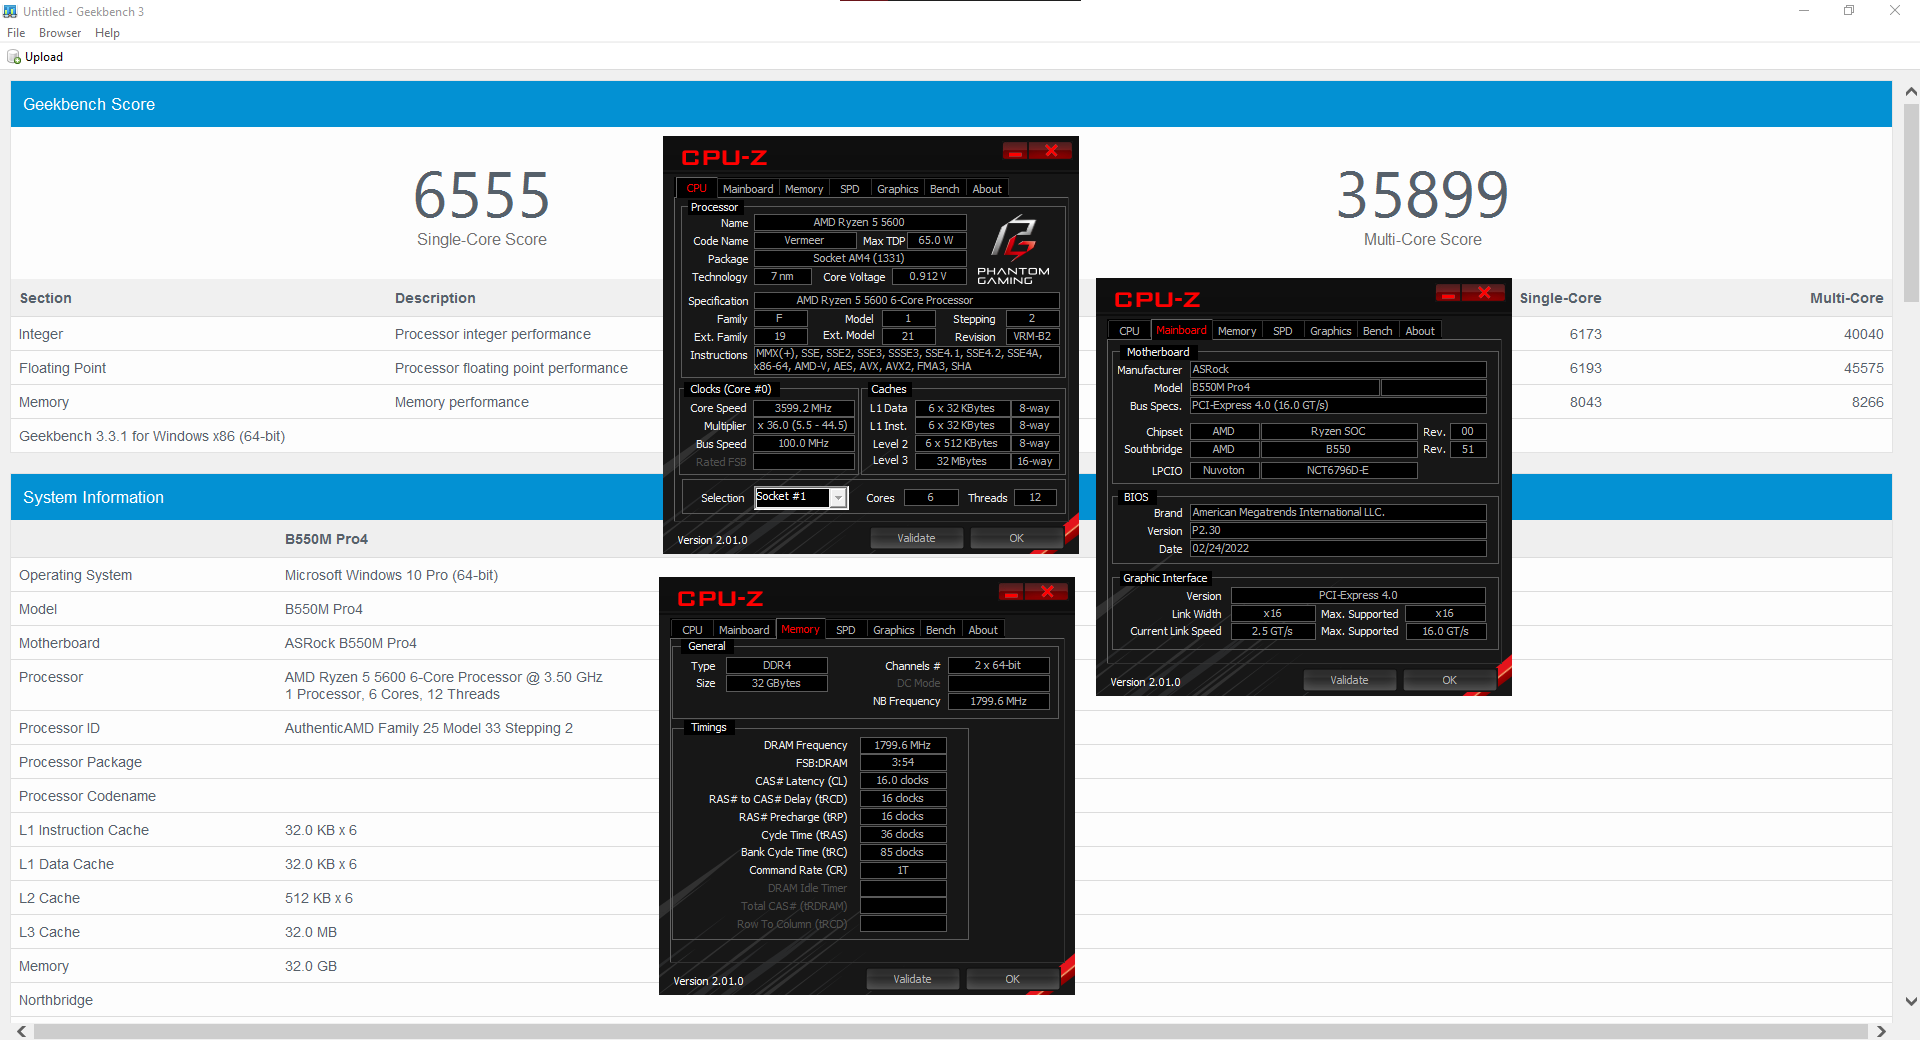Select SPD tab in Mainboard window
Image resolution: width=1920 pixels, height=1040 pixels.
[1283, 331]
